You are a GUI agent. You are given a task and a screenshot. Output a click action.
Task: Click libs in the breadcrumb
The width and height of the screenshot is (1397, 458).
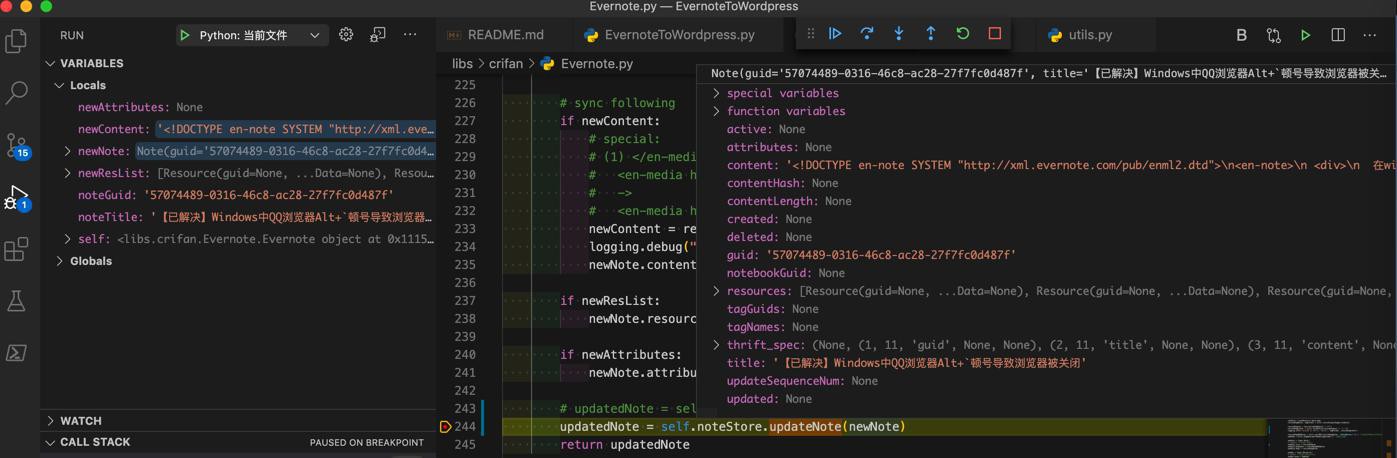coord(462,63)
